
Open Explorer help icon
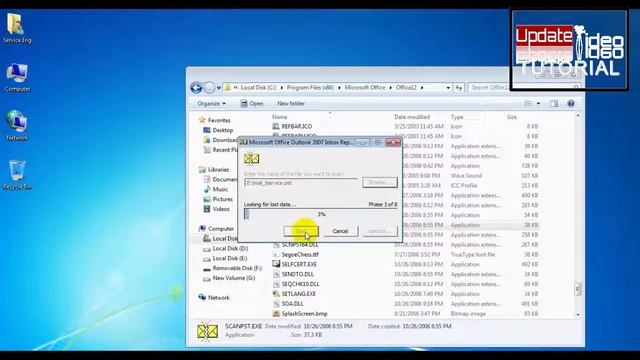point(571,104)
